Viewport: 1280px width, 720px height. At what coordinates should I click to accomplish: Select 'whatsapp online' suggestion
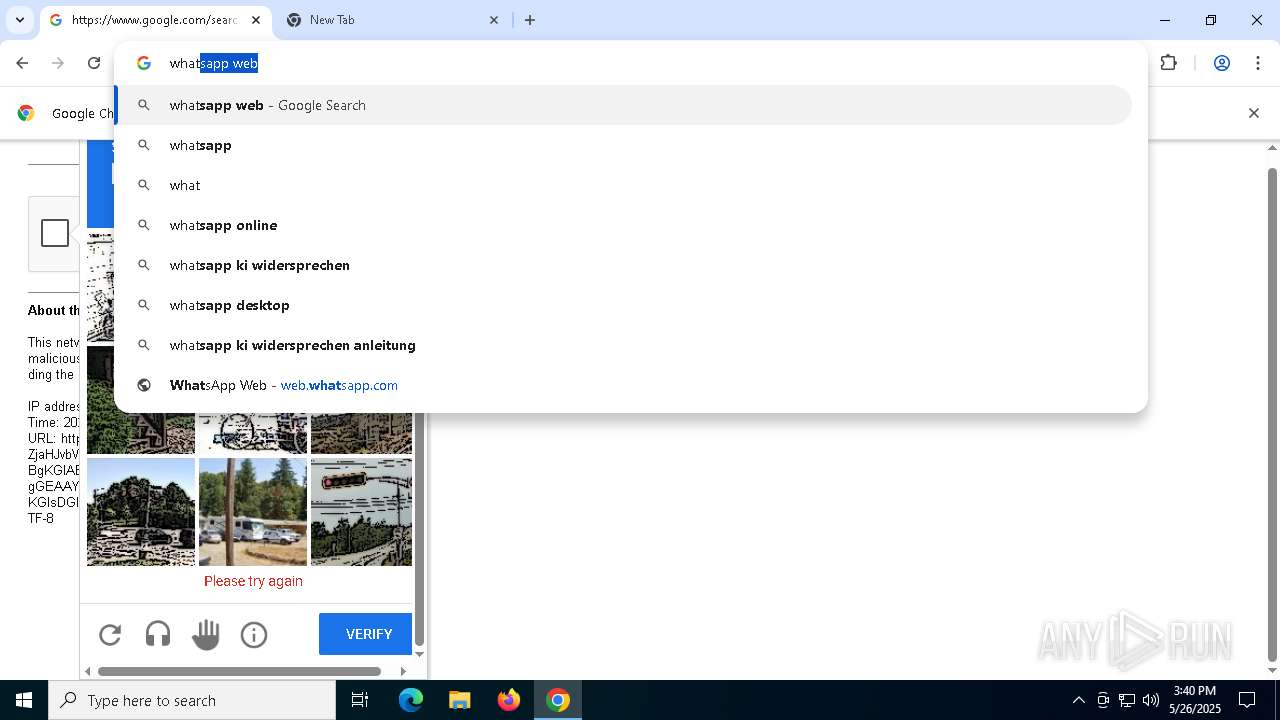(x=624, y=225)
